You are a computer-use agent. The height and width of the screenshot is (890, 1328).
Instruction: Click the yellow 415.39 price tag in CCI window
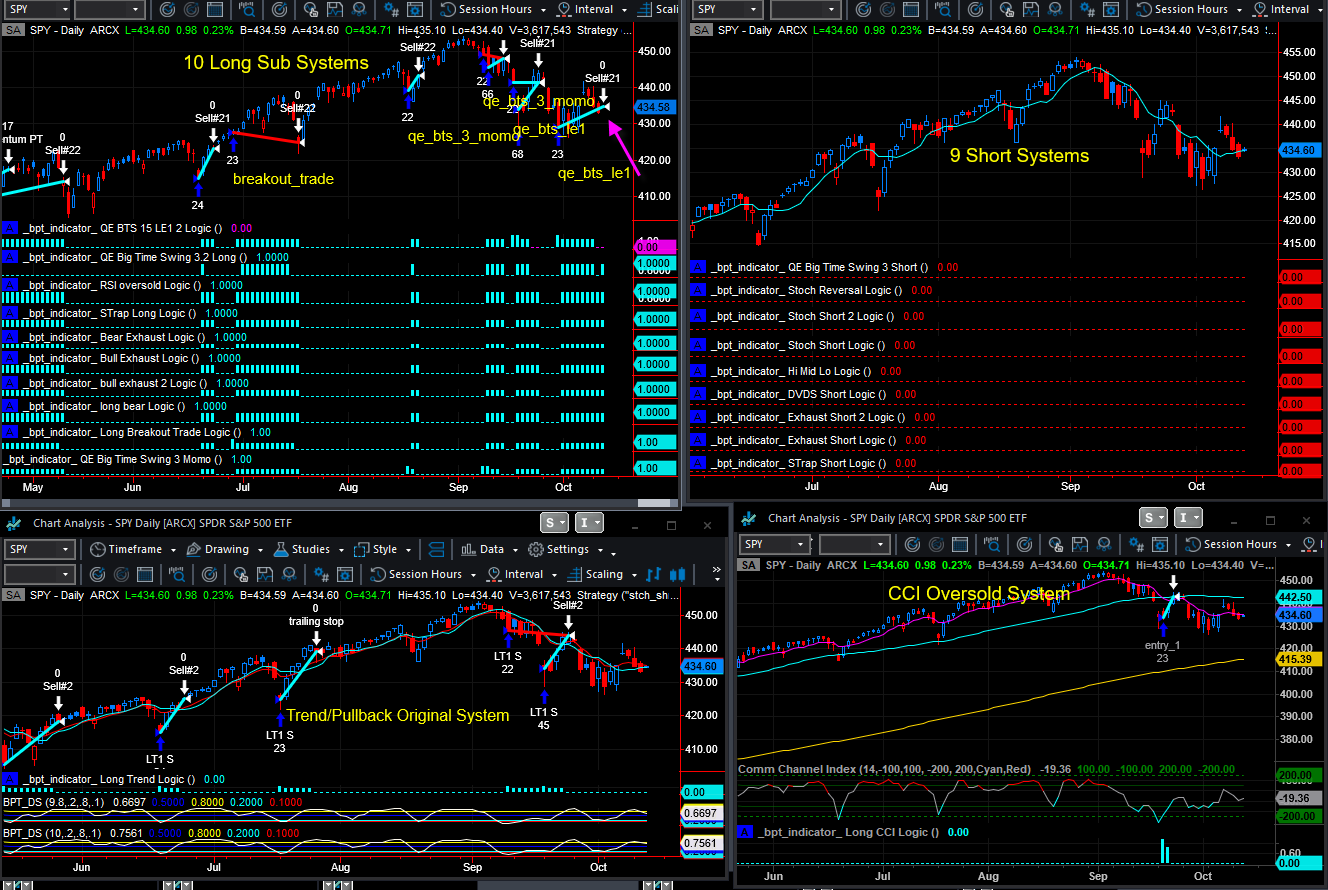point(1300,660)
